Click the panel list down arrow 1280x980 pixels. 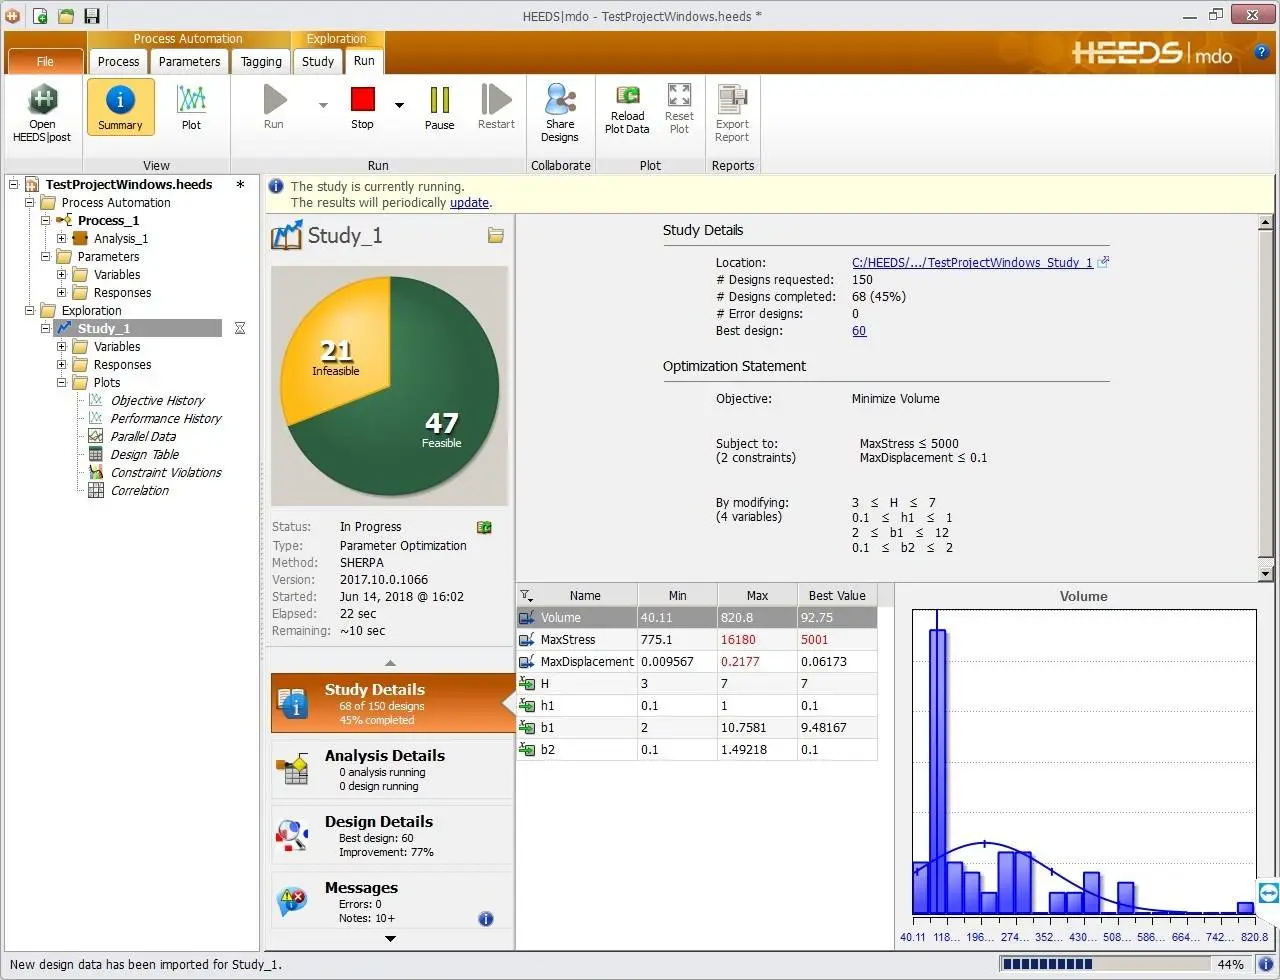point(390,939)
